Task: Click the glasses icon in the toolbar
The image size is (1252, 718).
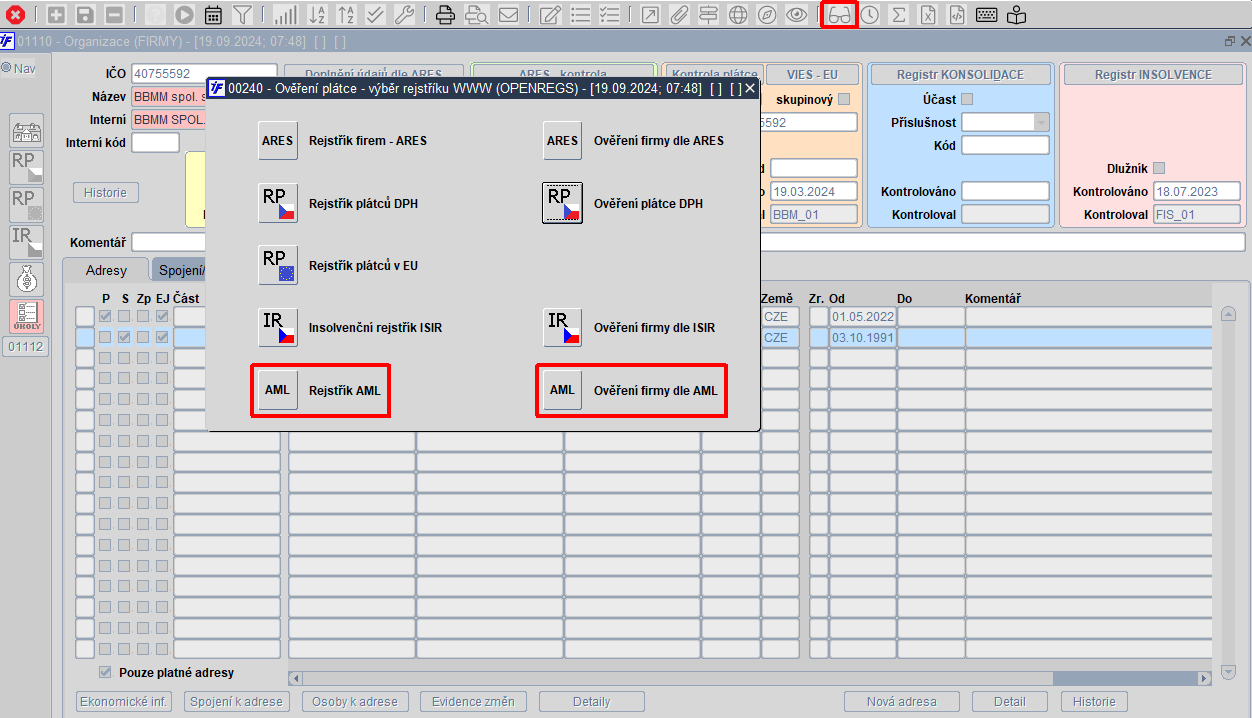Action: 840,15
